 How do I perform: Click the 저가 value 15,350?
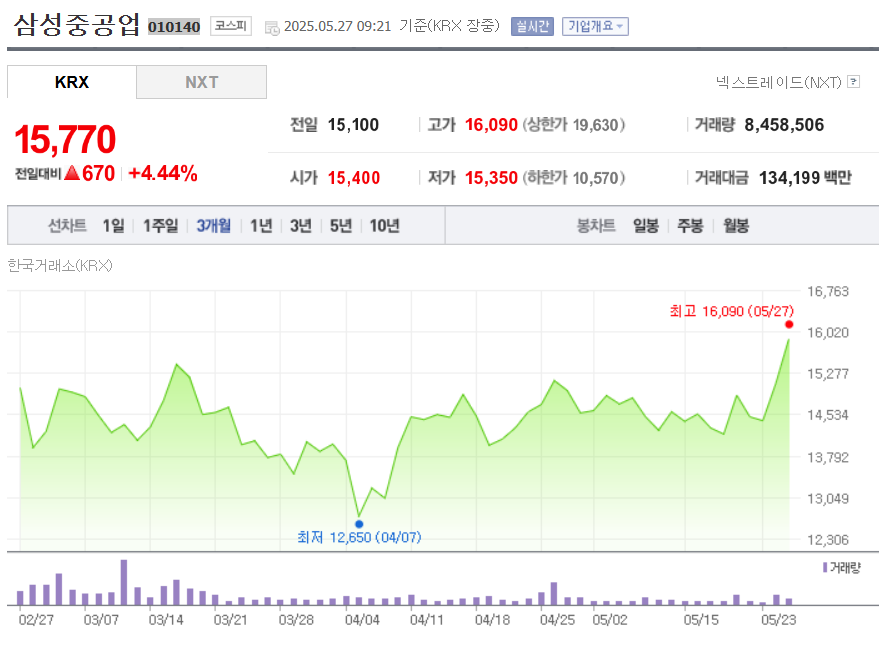tap(491, 178)
